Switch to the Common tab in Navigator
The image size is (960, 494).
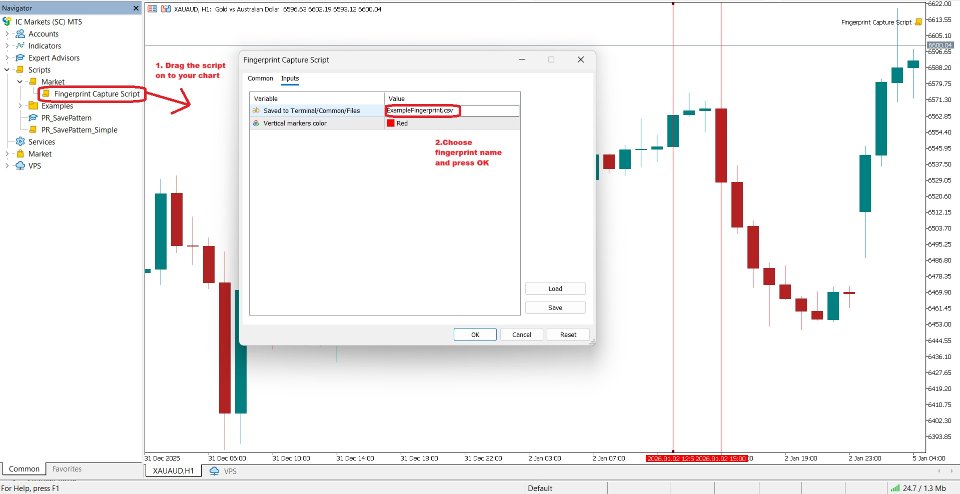[x=24, y=469]
